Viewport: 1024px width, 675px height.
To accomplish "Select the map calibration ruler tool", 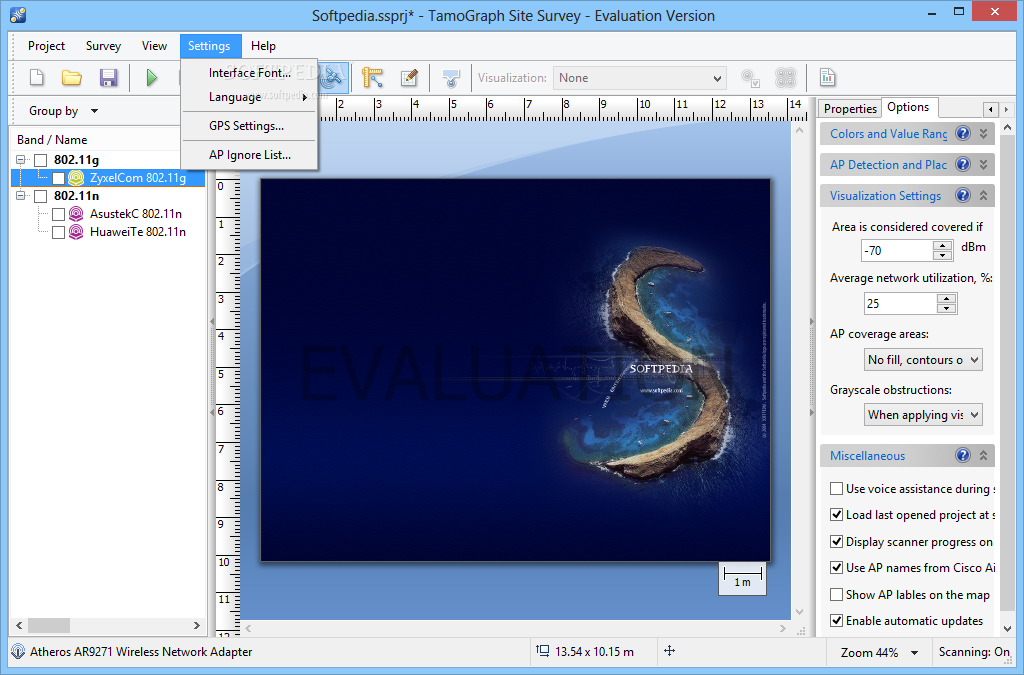I will [372, 78].
